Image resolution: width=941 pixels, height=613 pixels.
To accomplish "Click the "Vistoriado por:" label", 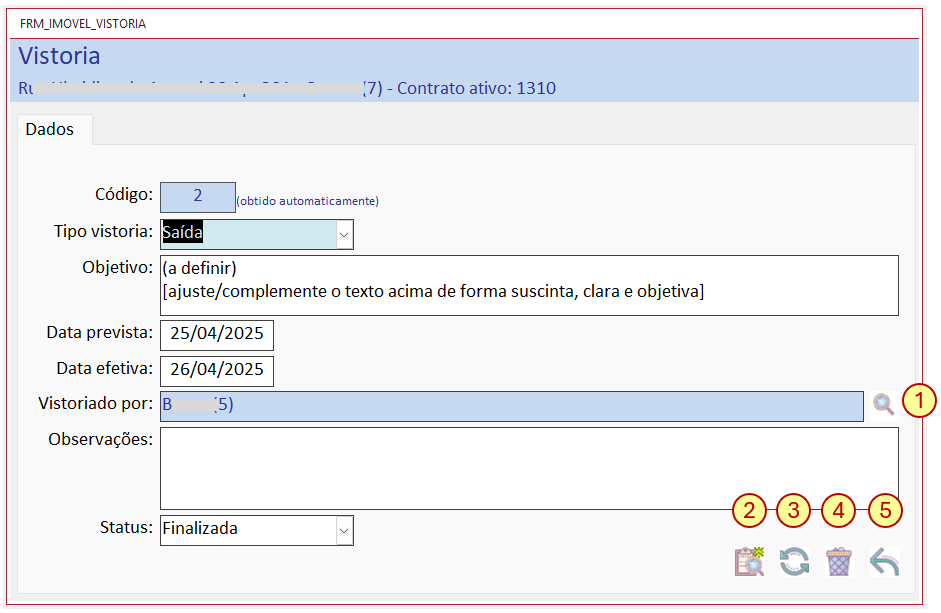I will coord(95,403).
